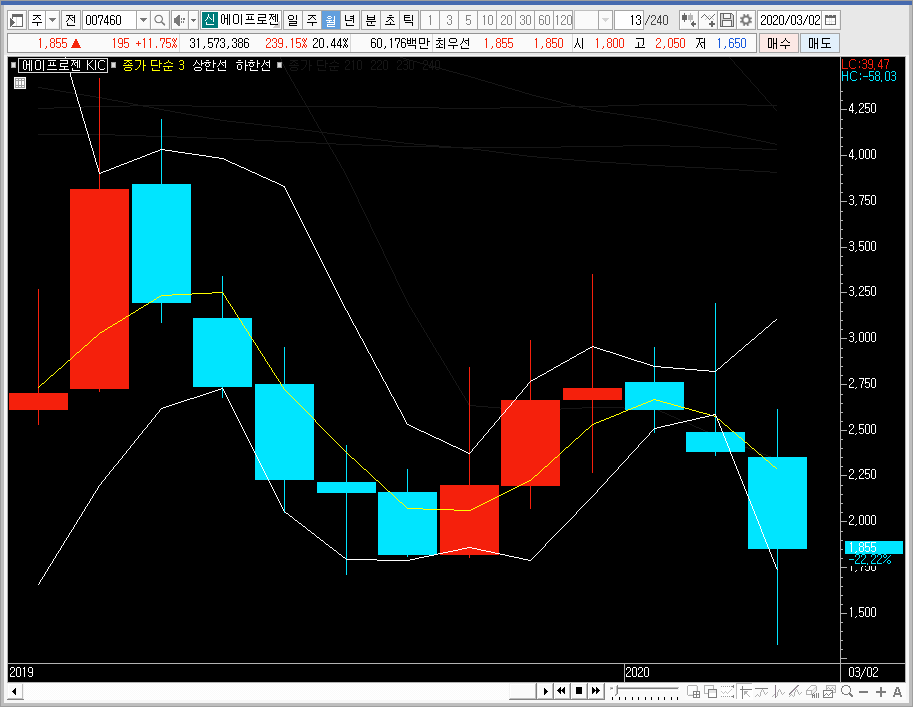This screenshot has height=707, width=913.
Task: Select the 틱 tick period tab
Action: pyautogui.click(x=408, y=21)
